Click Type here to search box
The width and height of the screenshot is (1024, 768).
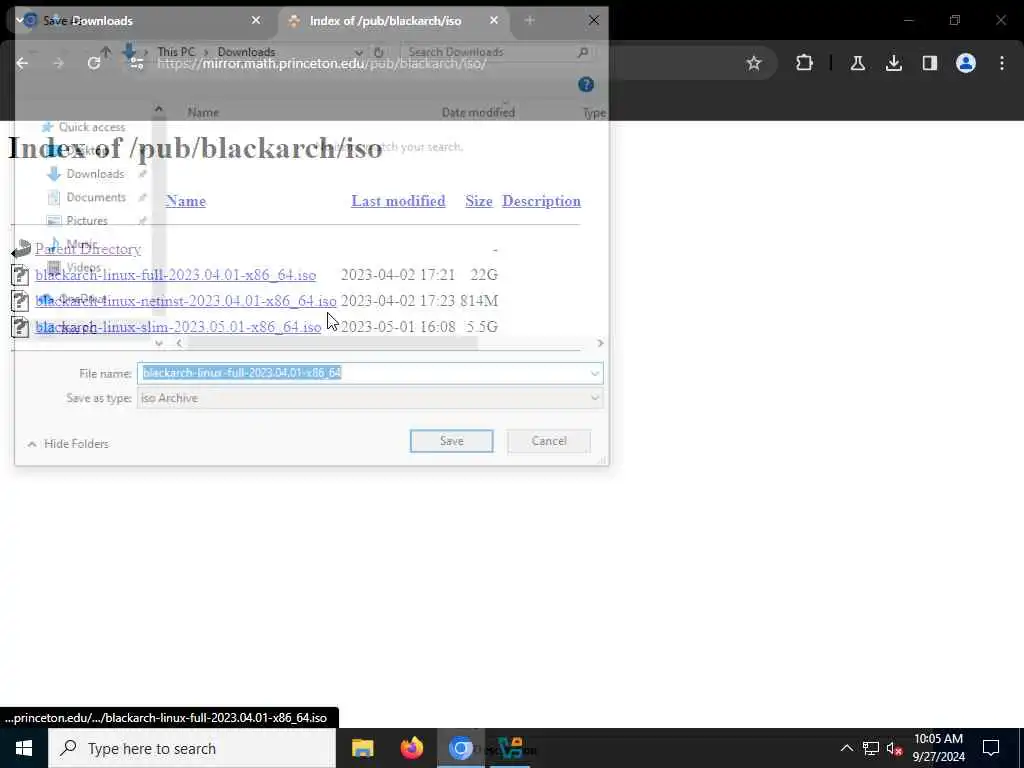[x=192, y=748]
